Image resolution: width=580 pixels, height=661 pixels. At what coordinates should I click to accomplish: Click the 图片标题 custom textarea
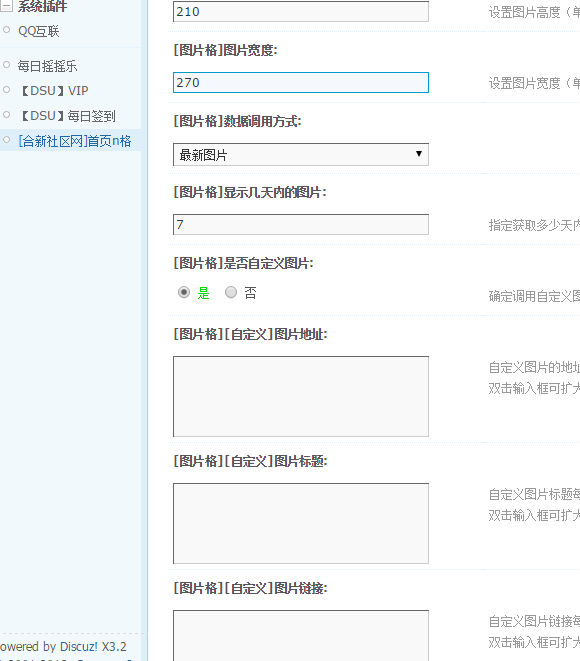click(x=301, y=523)
